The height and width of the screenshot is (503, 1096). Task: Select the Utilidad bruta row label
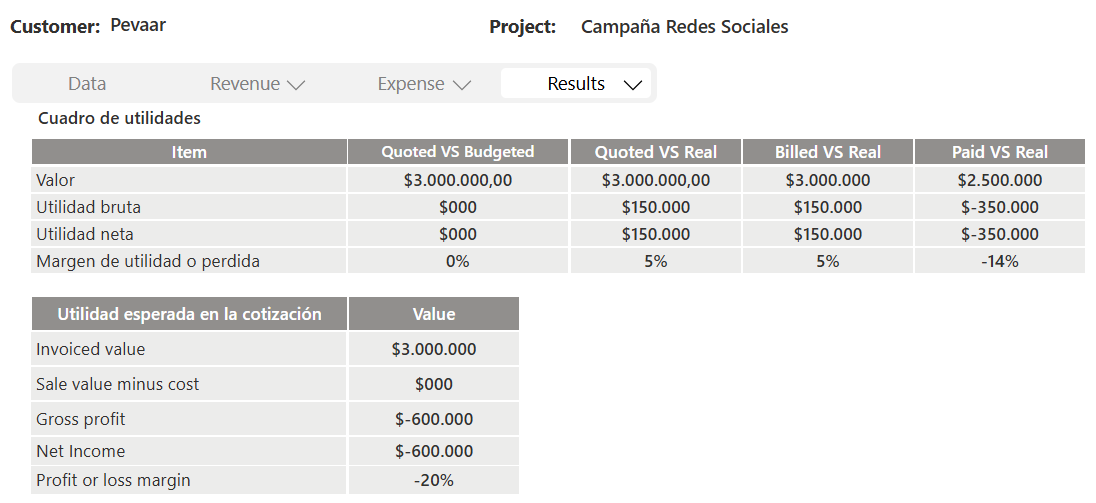(88, 207)
